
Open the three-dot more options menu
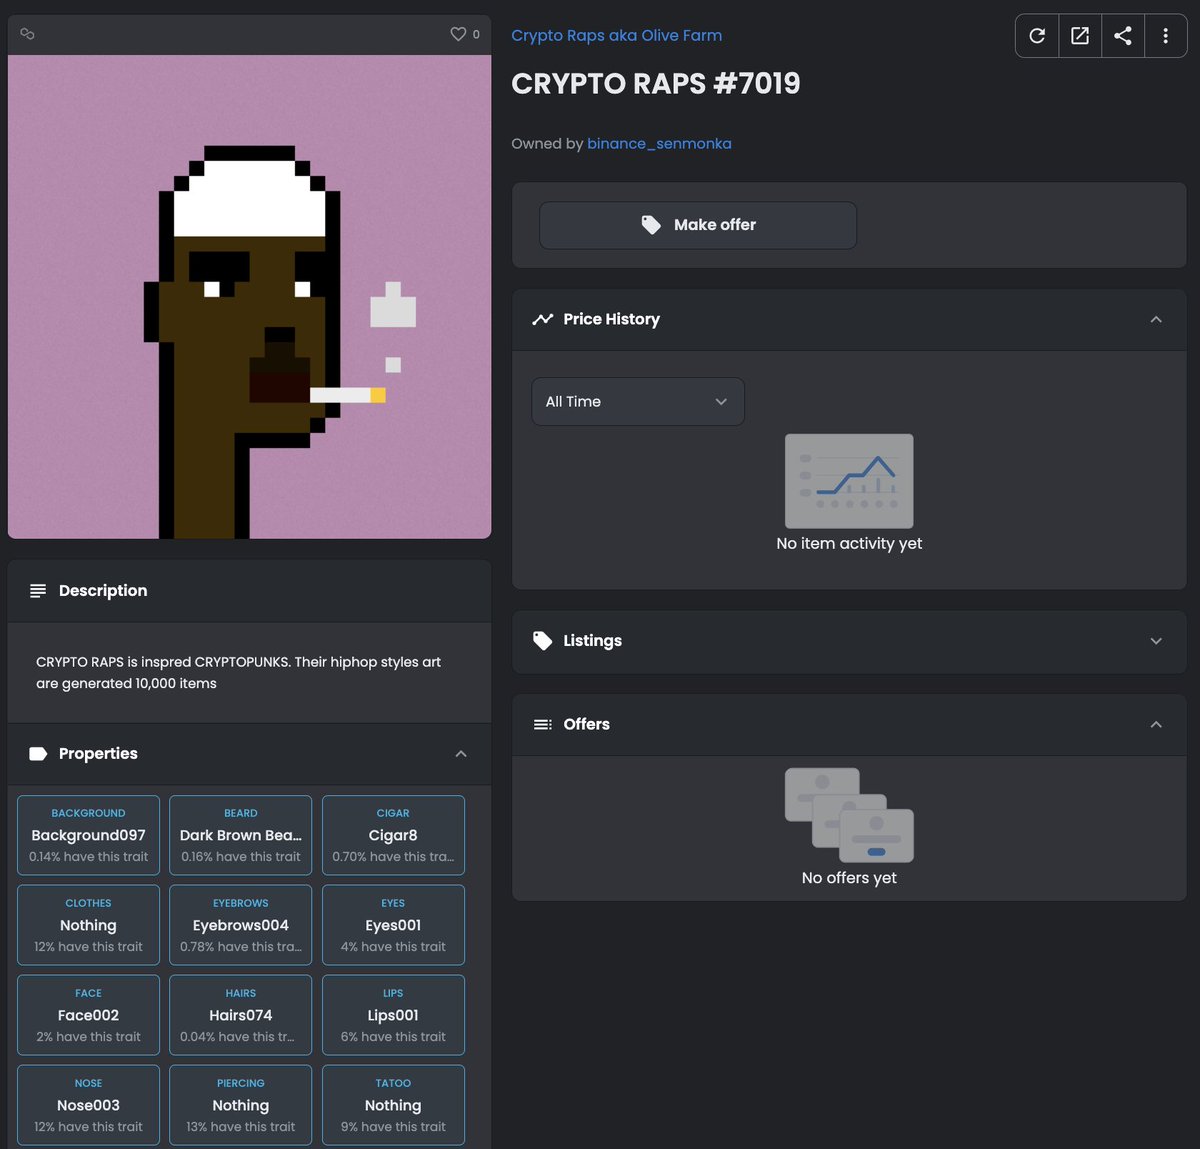(x=1165, y=36)
